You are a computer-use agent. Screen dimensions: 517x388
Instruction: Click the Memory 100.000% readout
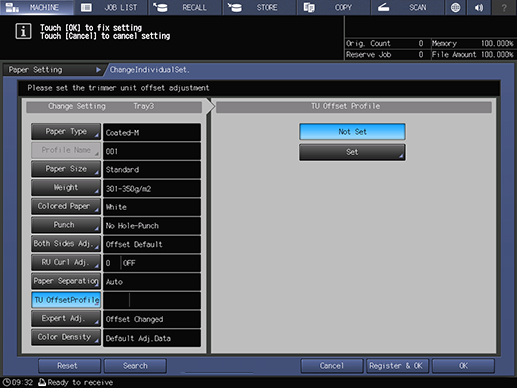coord(473,43)
